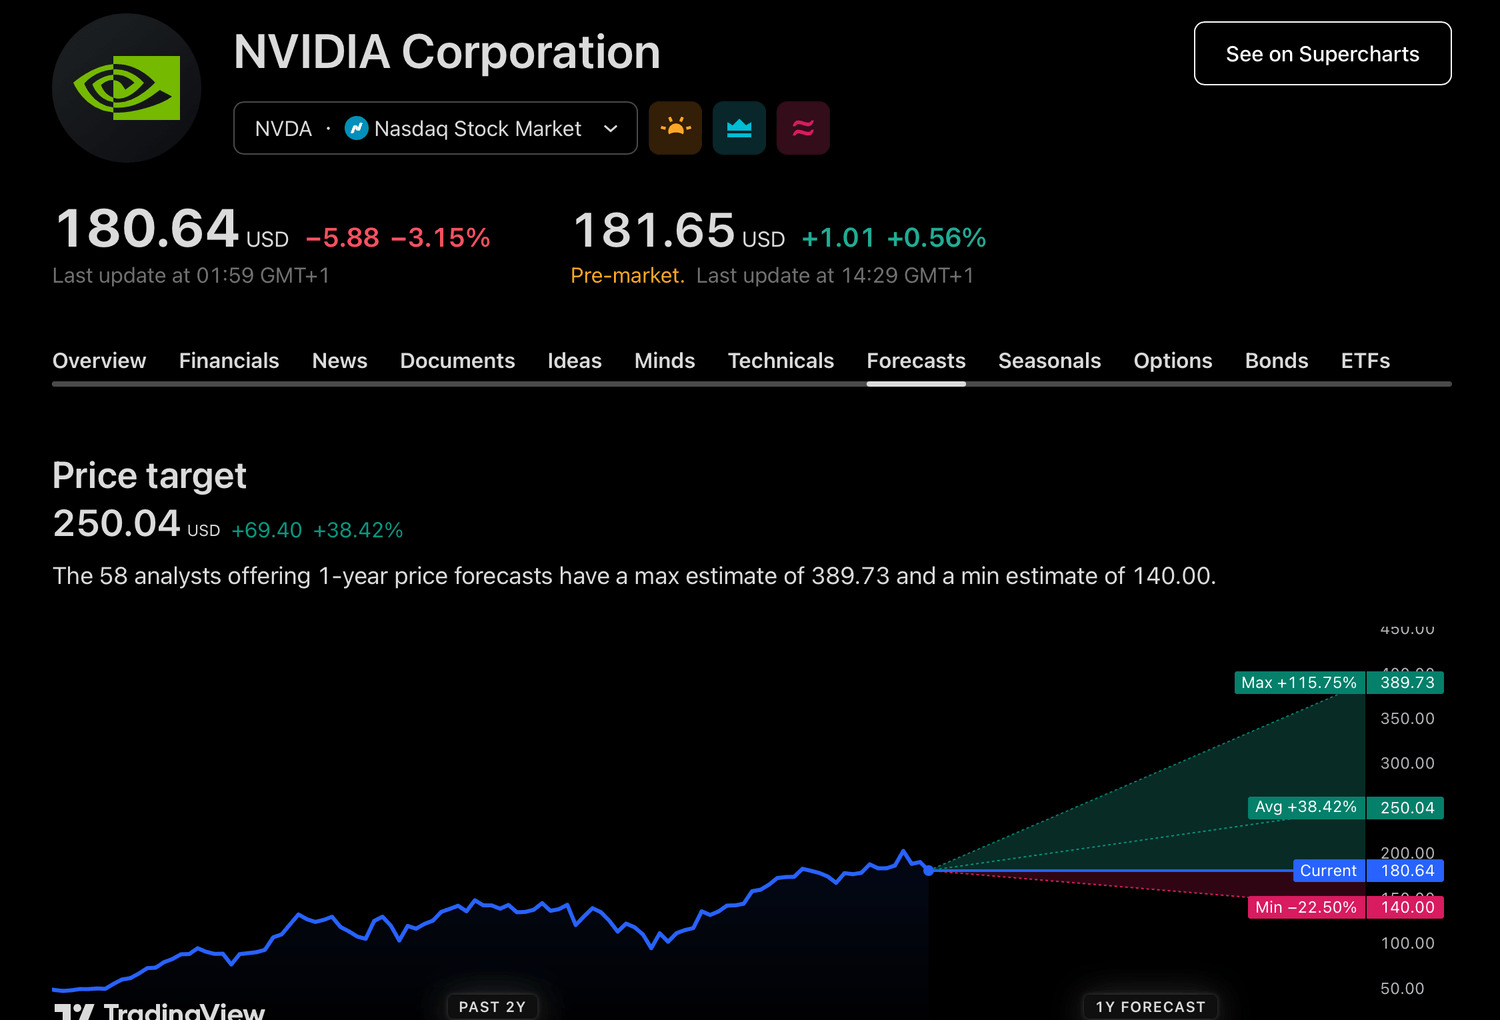This screenshot has height=1020, width=1500.
Task: Go to the Technicals tab
Action: coord(780,361)
